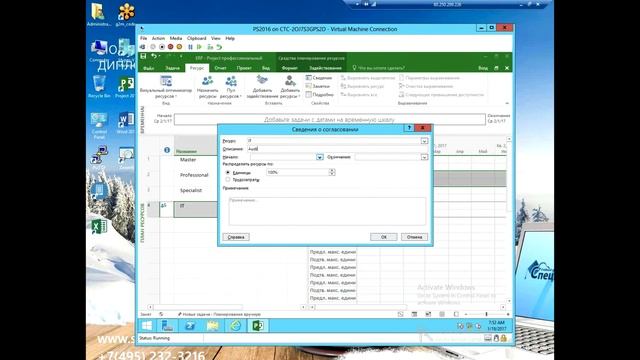Click the Ctrl+Alt+Delete icon in VM toolbar

point(142,47)
